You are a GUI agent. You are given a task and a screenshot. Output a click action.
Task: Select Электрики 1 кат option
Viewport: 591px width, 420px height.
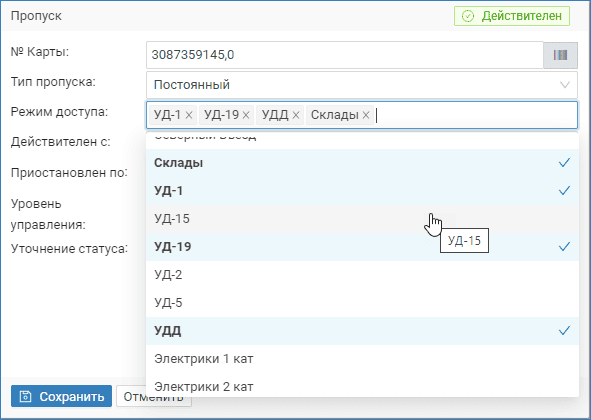362,359
